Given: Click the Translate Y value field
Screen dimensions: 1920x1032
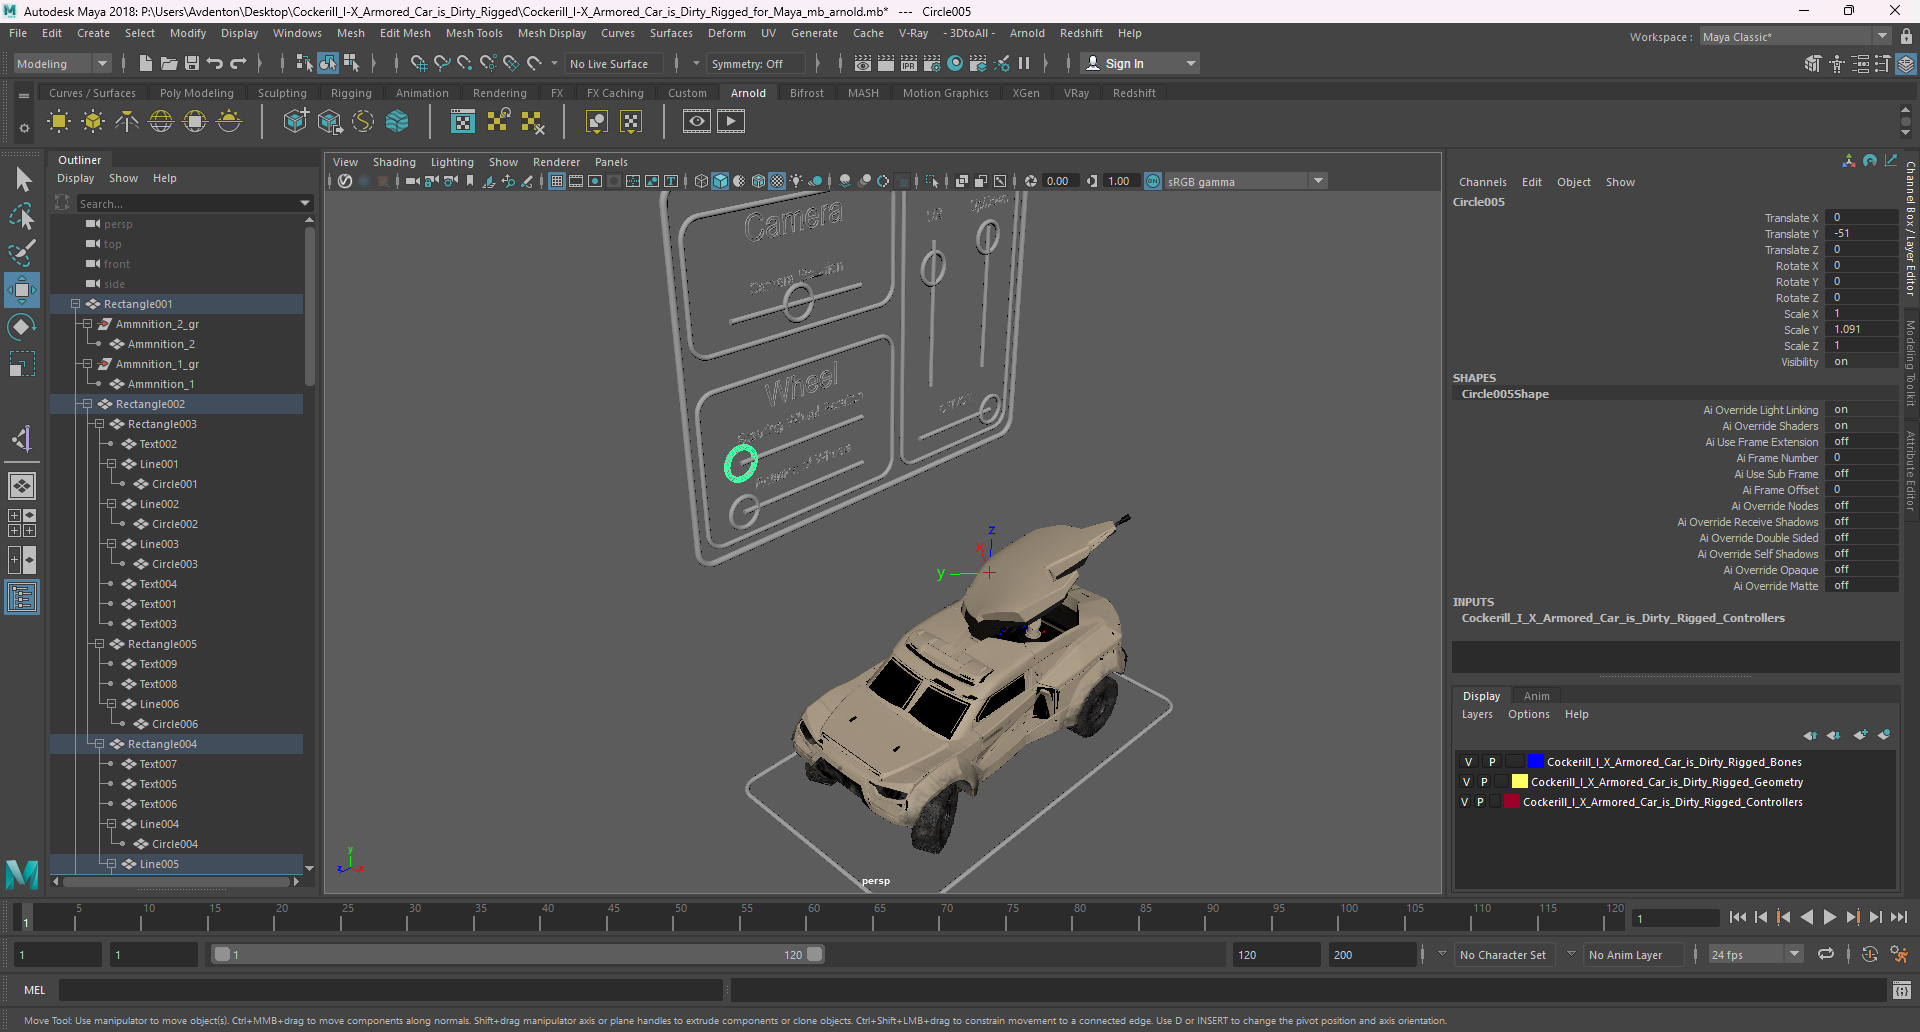Looking at the screenshot, I should click(x=1861, y=234).
